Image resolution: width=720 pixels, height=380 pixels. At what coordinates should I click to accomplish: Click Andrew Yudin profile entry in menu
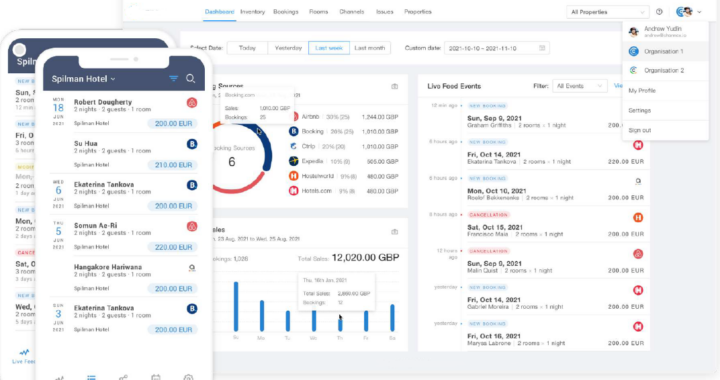point(666,31)
